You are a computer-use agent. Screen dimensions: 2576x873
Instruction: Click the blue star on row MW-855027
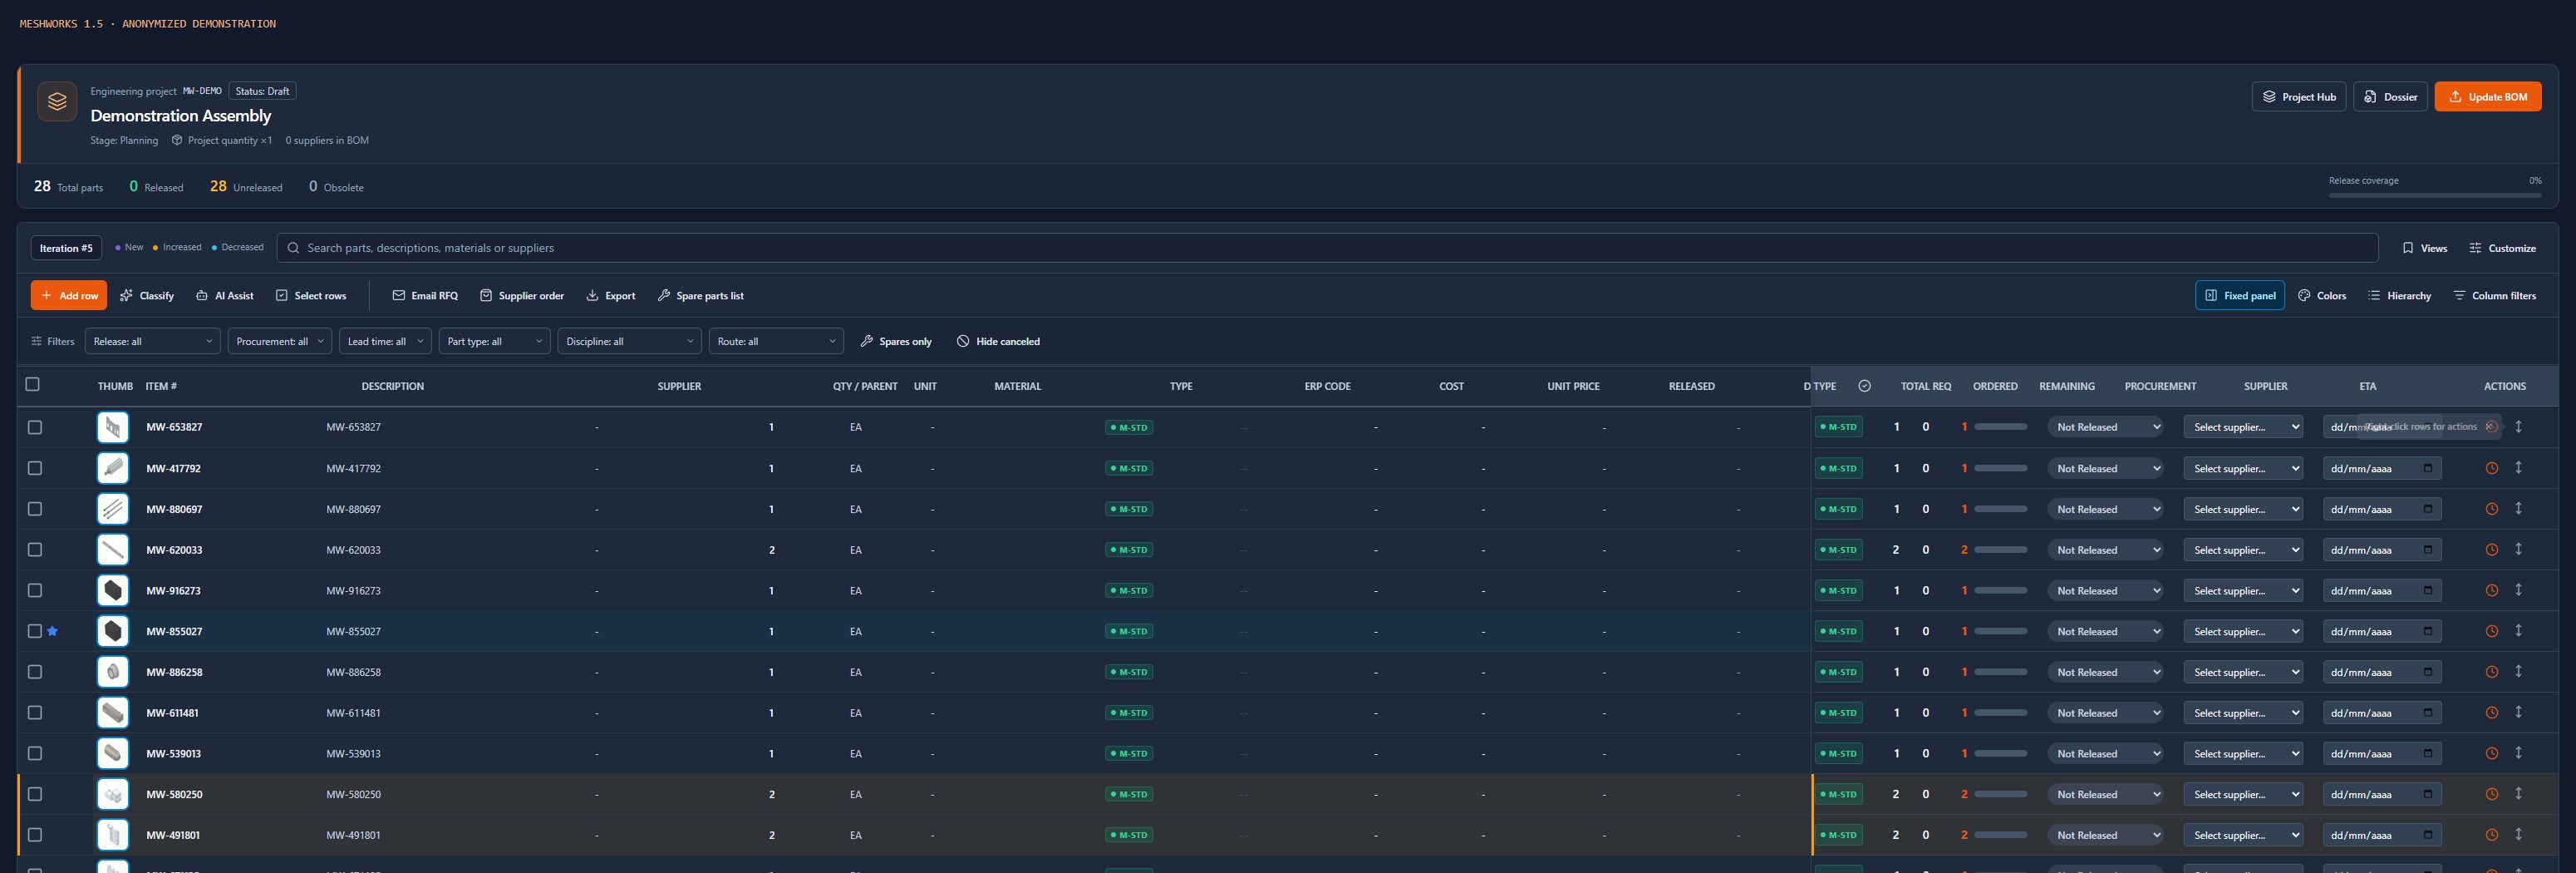click(53, 631)
